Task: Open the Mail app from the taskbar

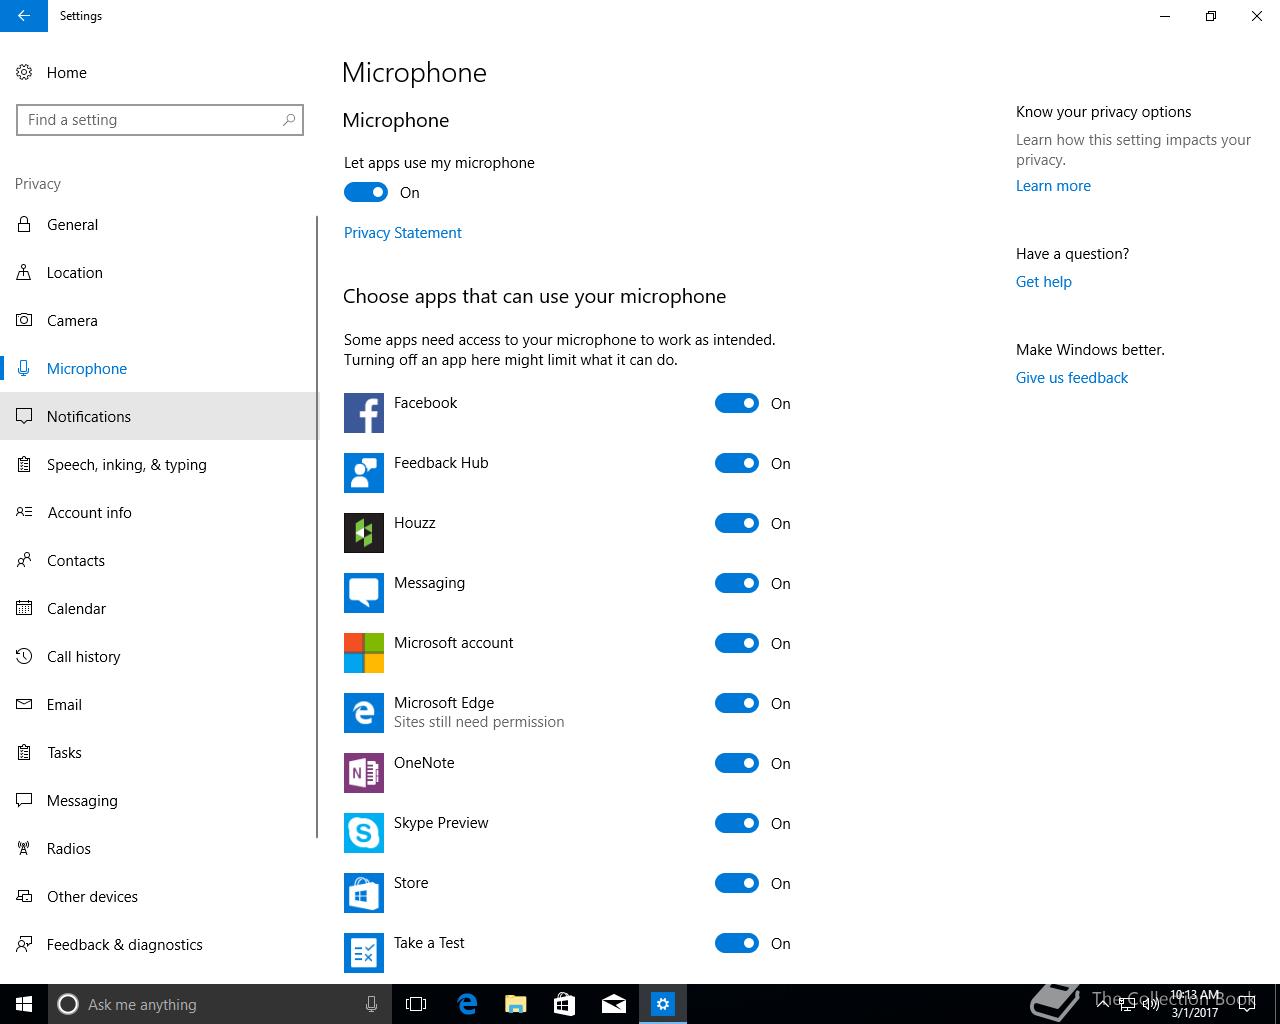Action: pyautogui.click(x=614, y=1004)
